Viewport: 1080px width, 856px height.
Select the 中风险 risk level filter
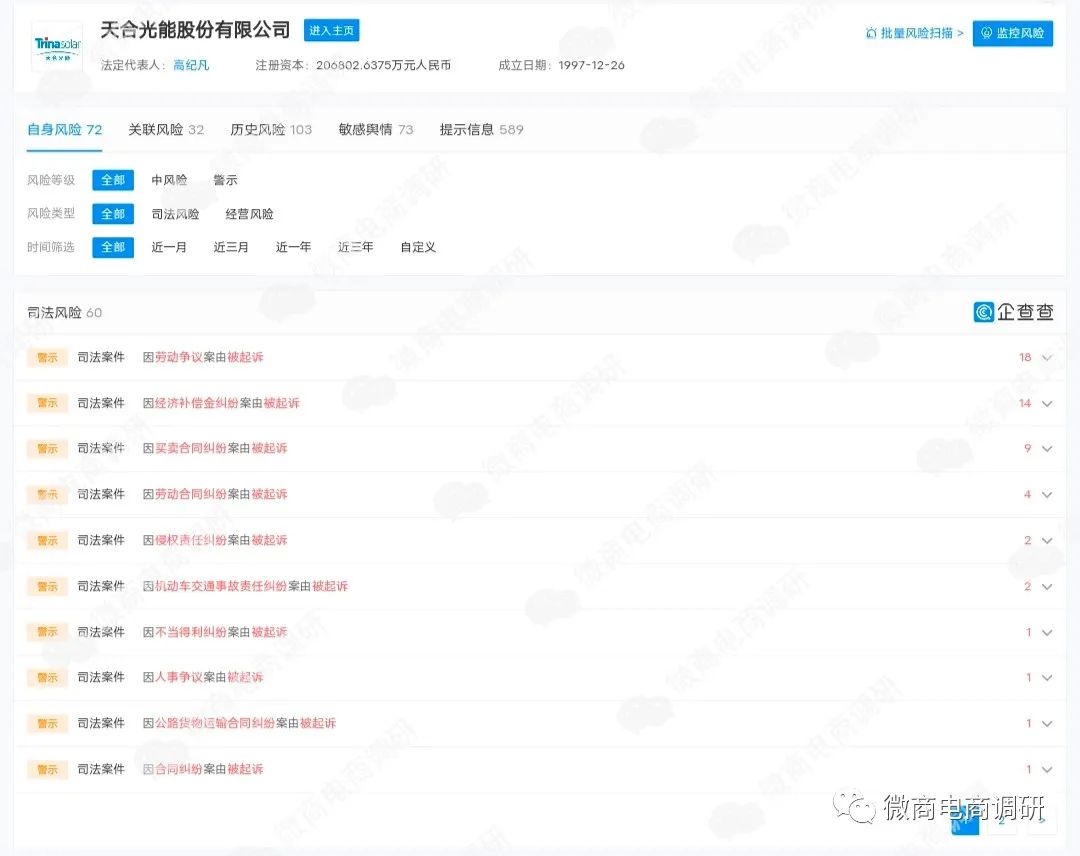(170, 180)
